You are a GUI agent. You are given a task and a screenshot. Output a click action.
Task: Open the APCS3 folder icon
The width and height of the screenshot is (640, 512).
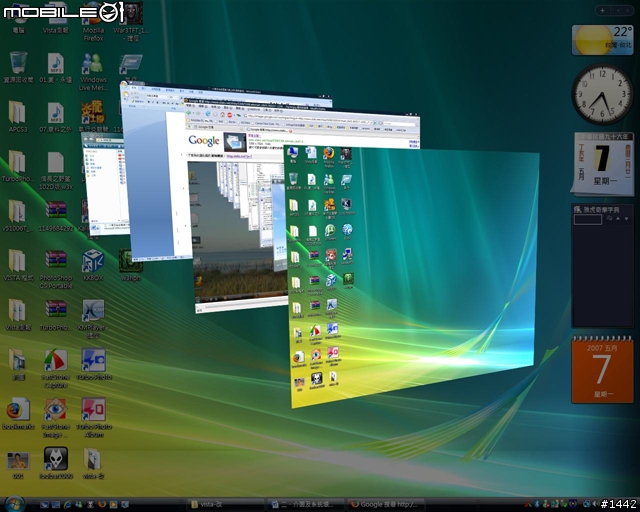pyautogui.click(x=18, y=117)
